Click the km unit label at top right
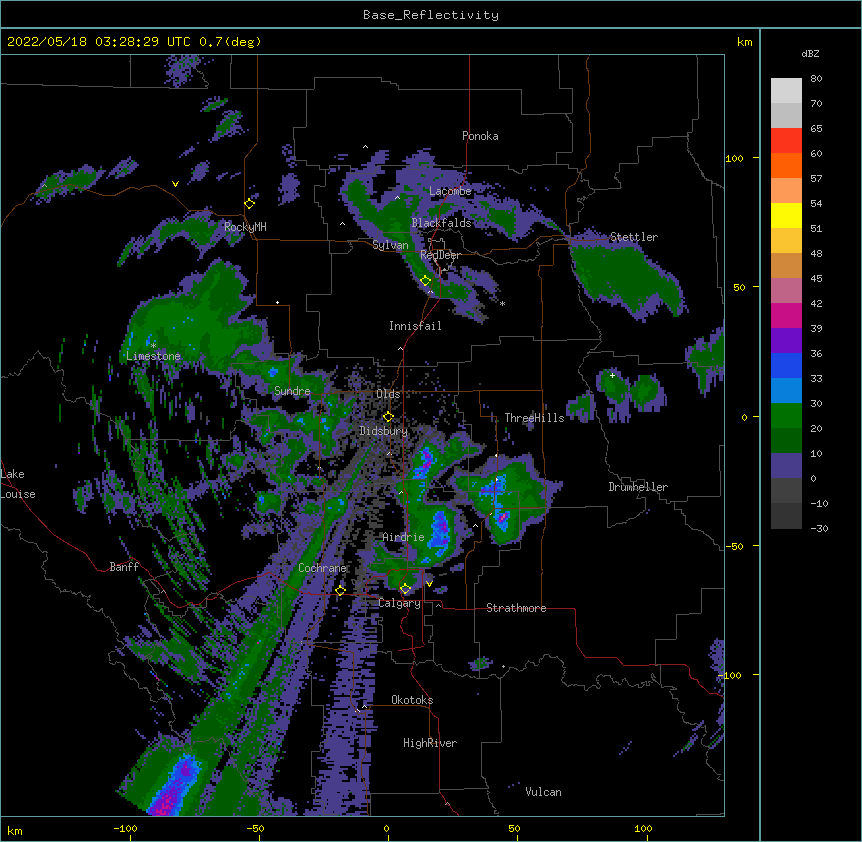This screenshot has width=862, height=842. pos(744,42)
